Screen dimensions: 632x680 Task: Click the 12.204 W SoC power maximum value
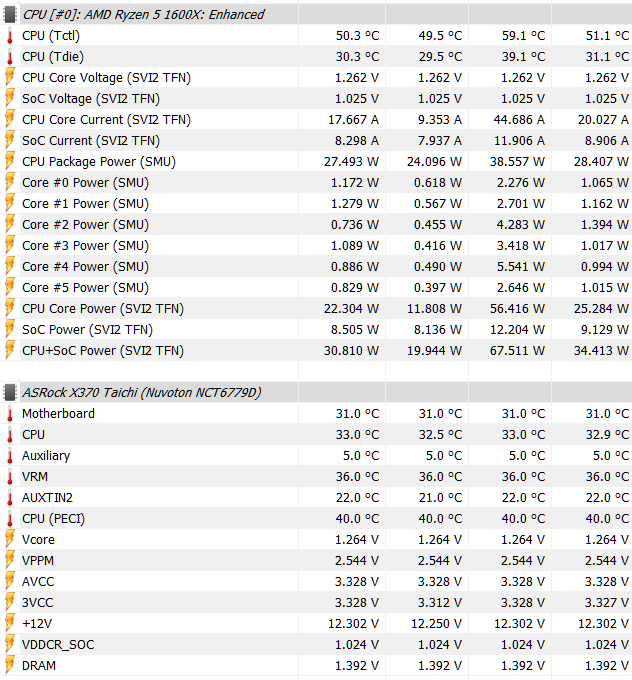[517, 330]
